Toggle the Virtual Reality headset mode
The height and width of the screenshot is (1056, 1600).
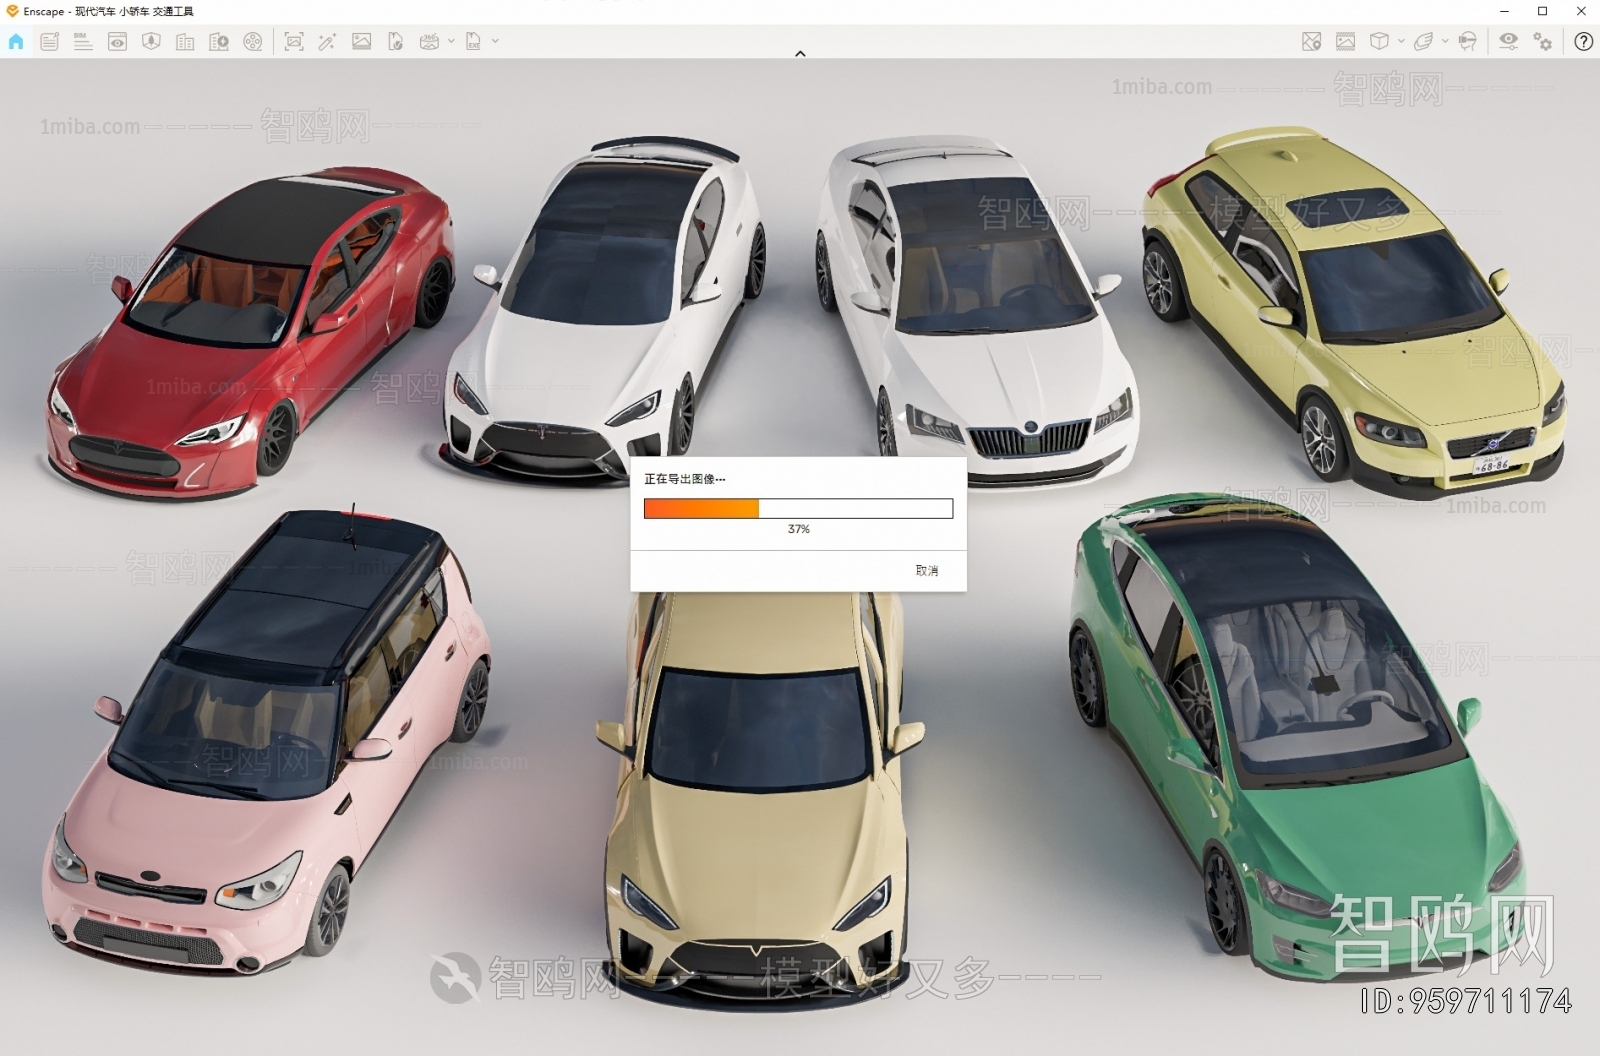(1467, 41)
